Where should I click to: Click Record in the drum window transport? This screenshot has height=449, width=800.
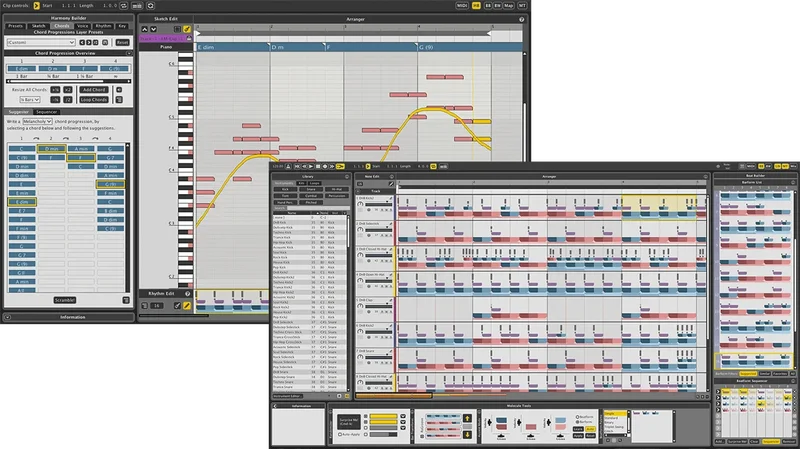click(x=324, y=166)
